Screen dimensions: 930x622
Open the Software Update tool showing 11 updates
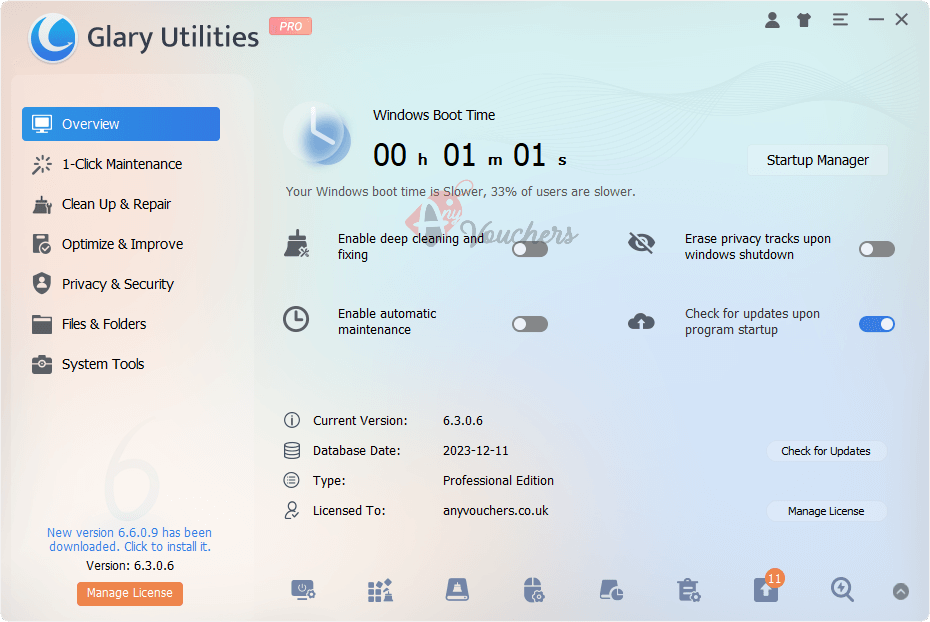click(765, 591)
